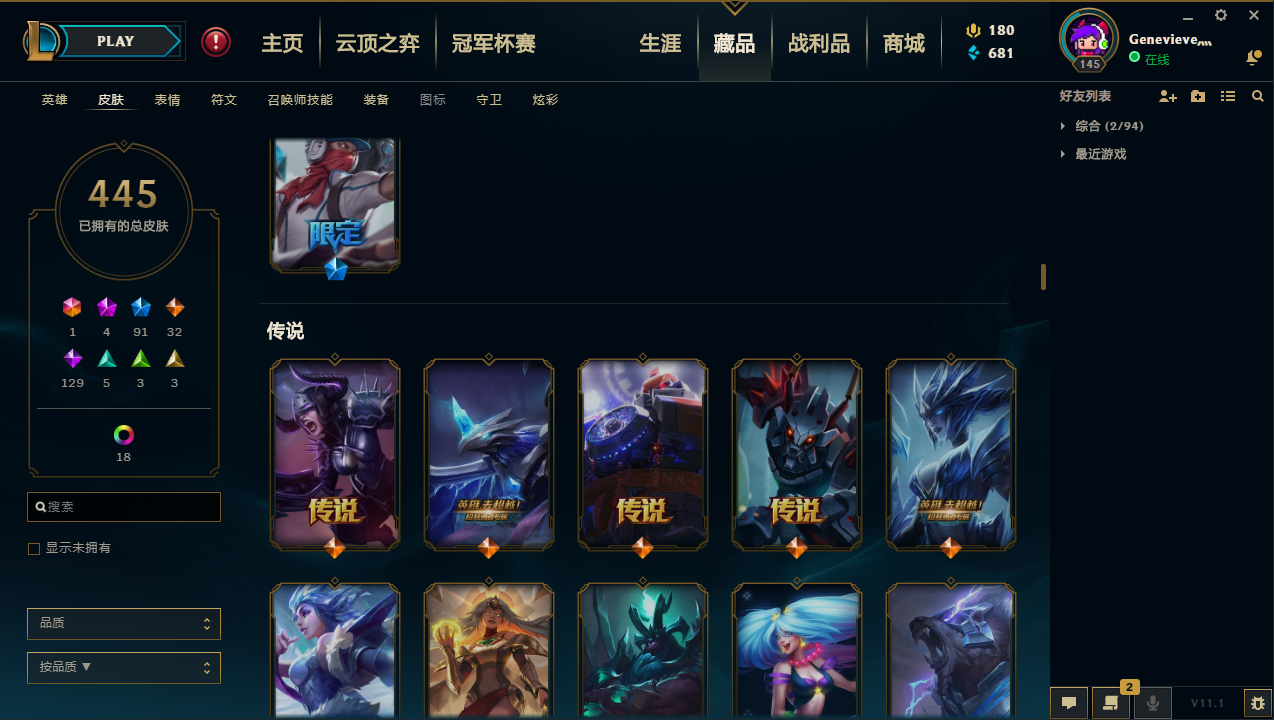1274x720 pixels.
Task: Click the notification bell icon
Action: tap(1252, 59)
